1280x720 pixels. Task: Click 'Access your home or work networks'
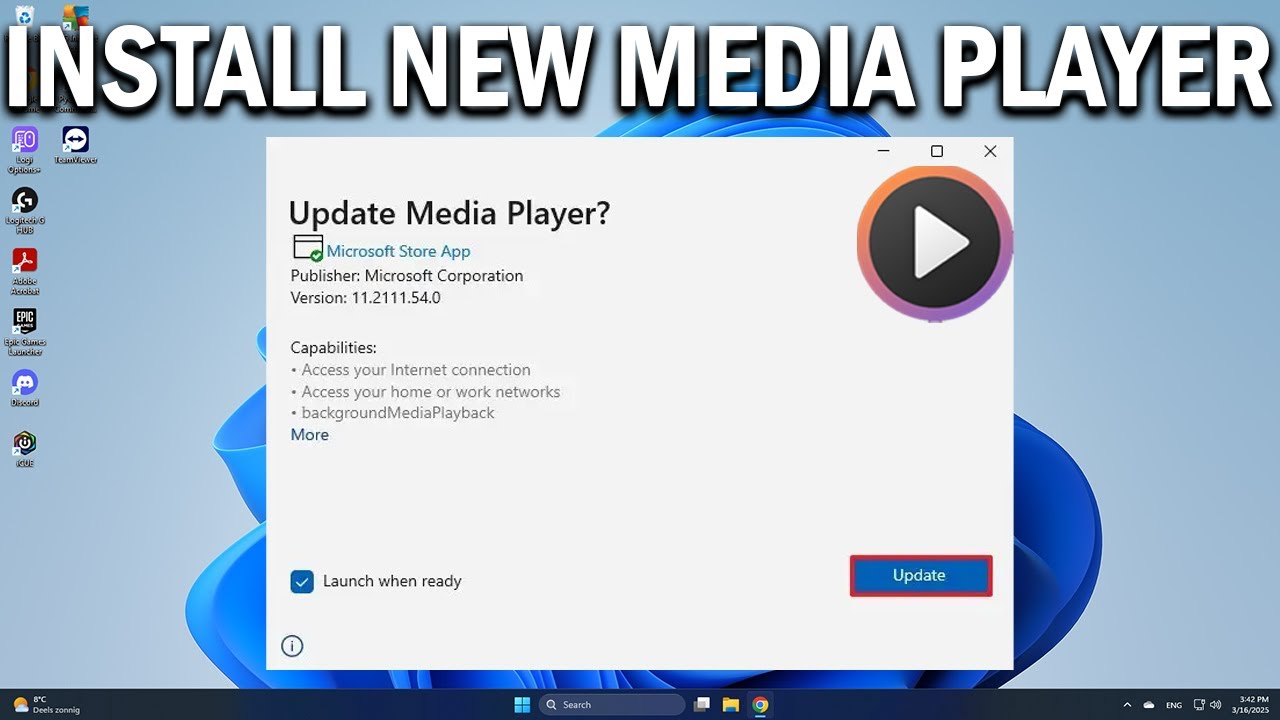(x=431, y=392)
